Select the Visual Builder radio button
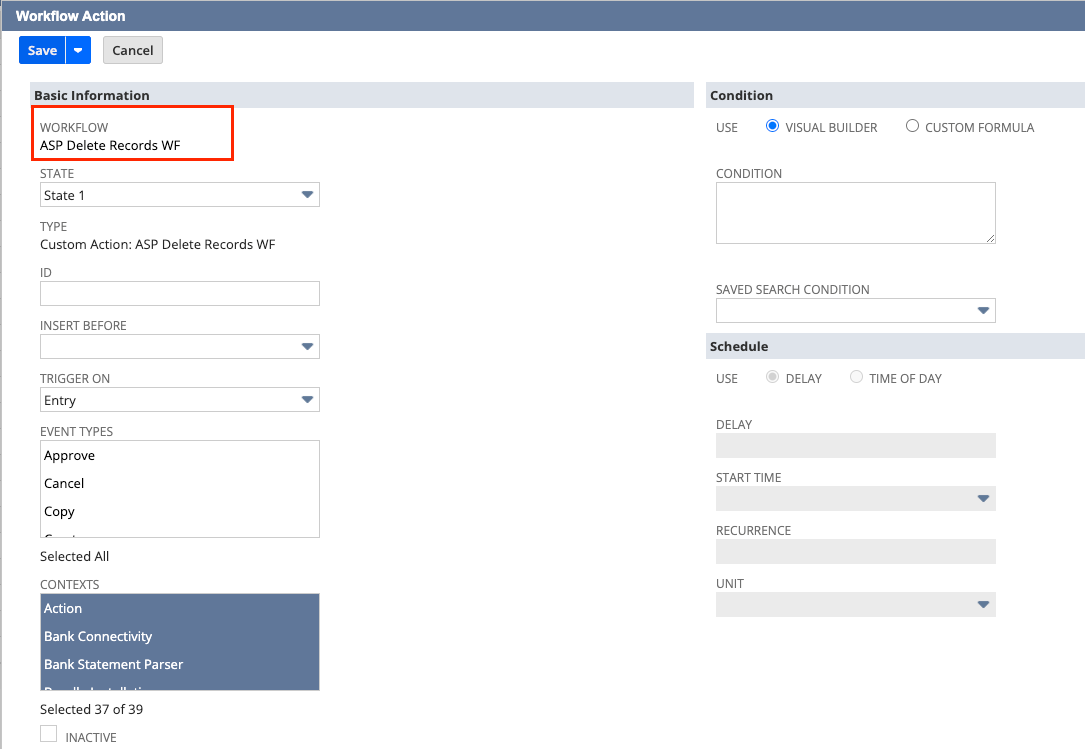The image size is (1085, 749). 771,126
